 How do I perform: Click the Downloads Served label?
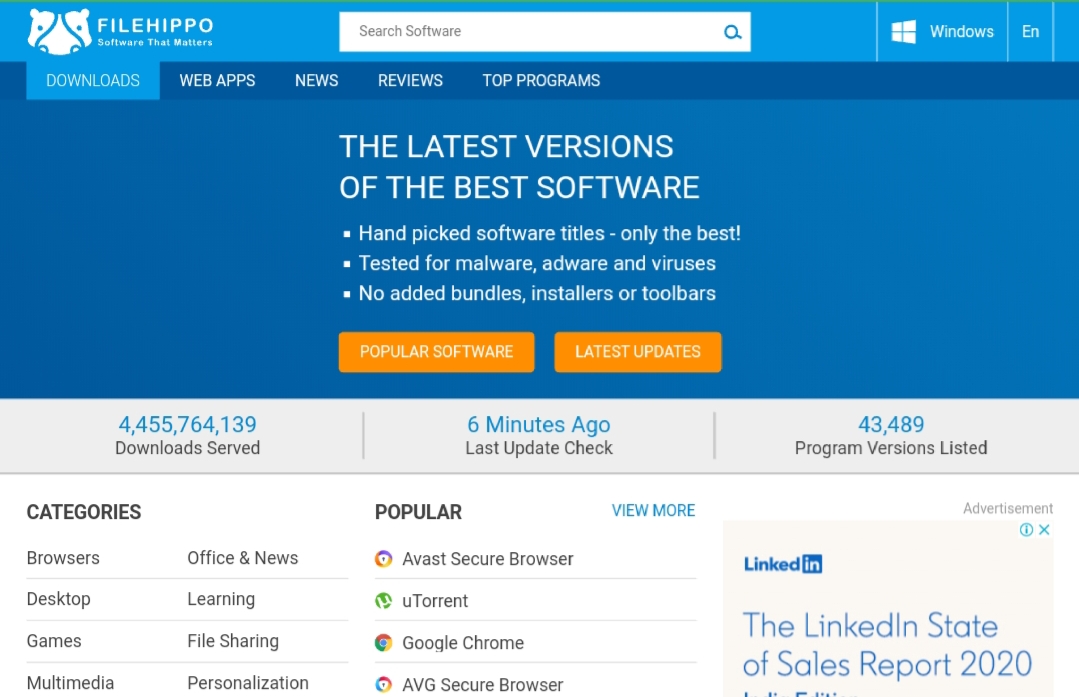[x=187, y=448]
